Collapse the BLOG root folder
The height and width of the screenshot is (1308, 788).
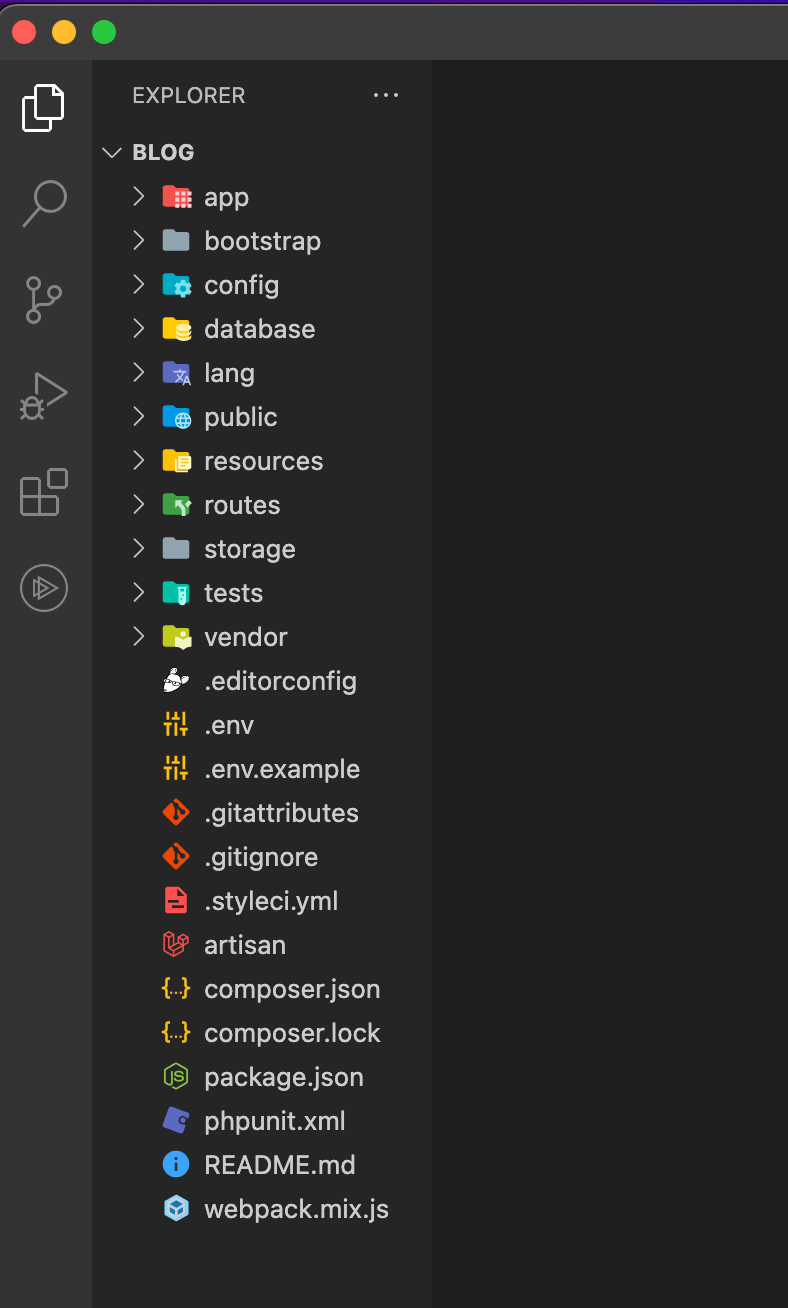tap(111, 153)
